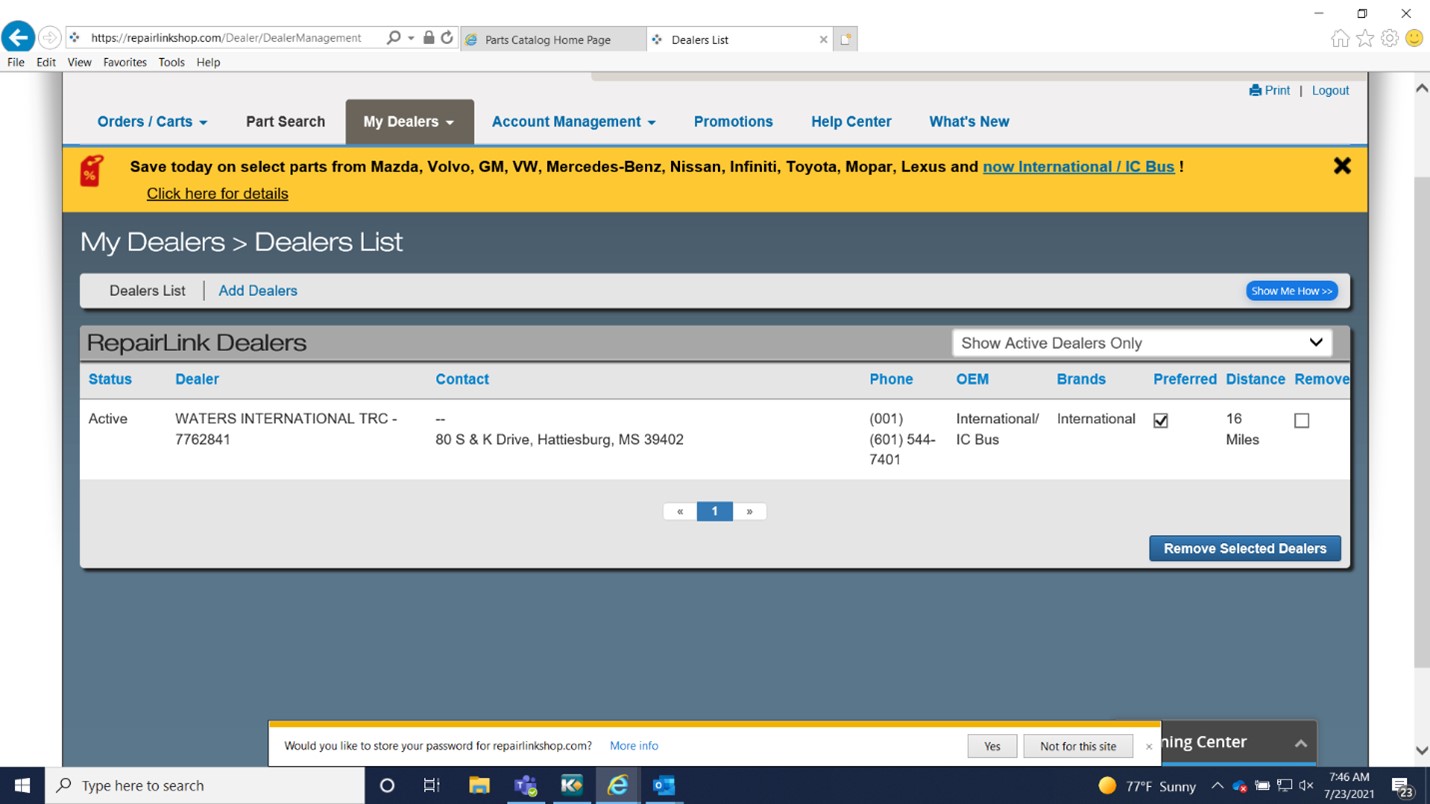This screenshot has width=1430, height=804.
Task: Open What's New page
Action: 969,121
